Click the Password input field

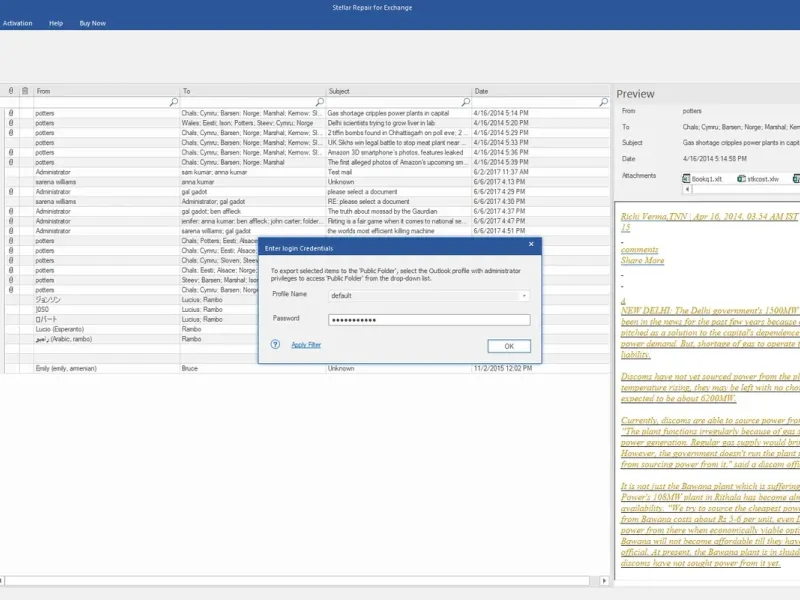click(x=429, y=320)
